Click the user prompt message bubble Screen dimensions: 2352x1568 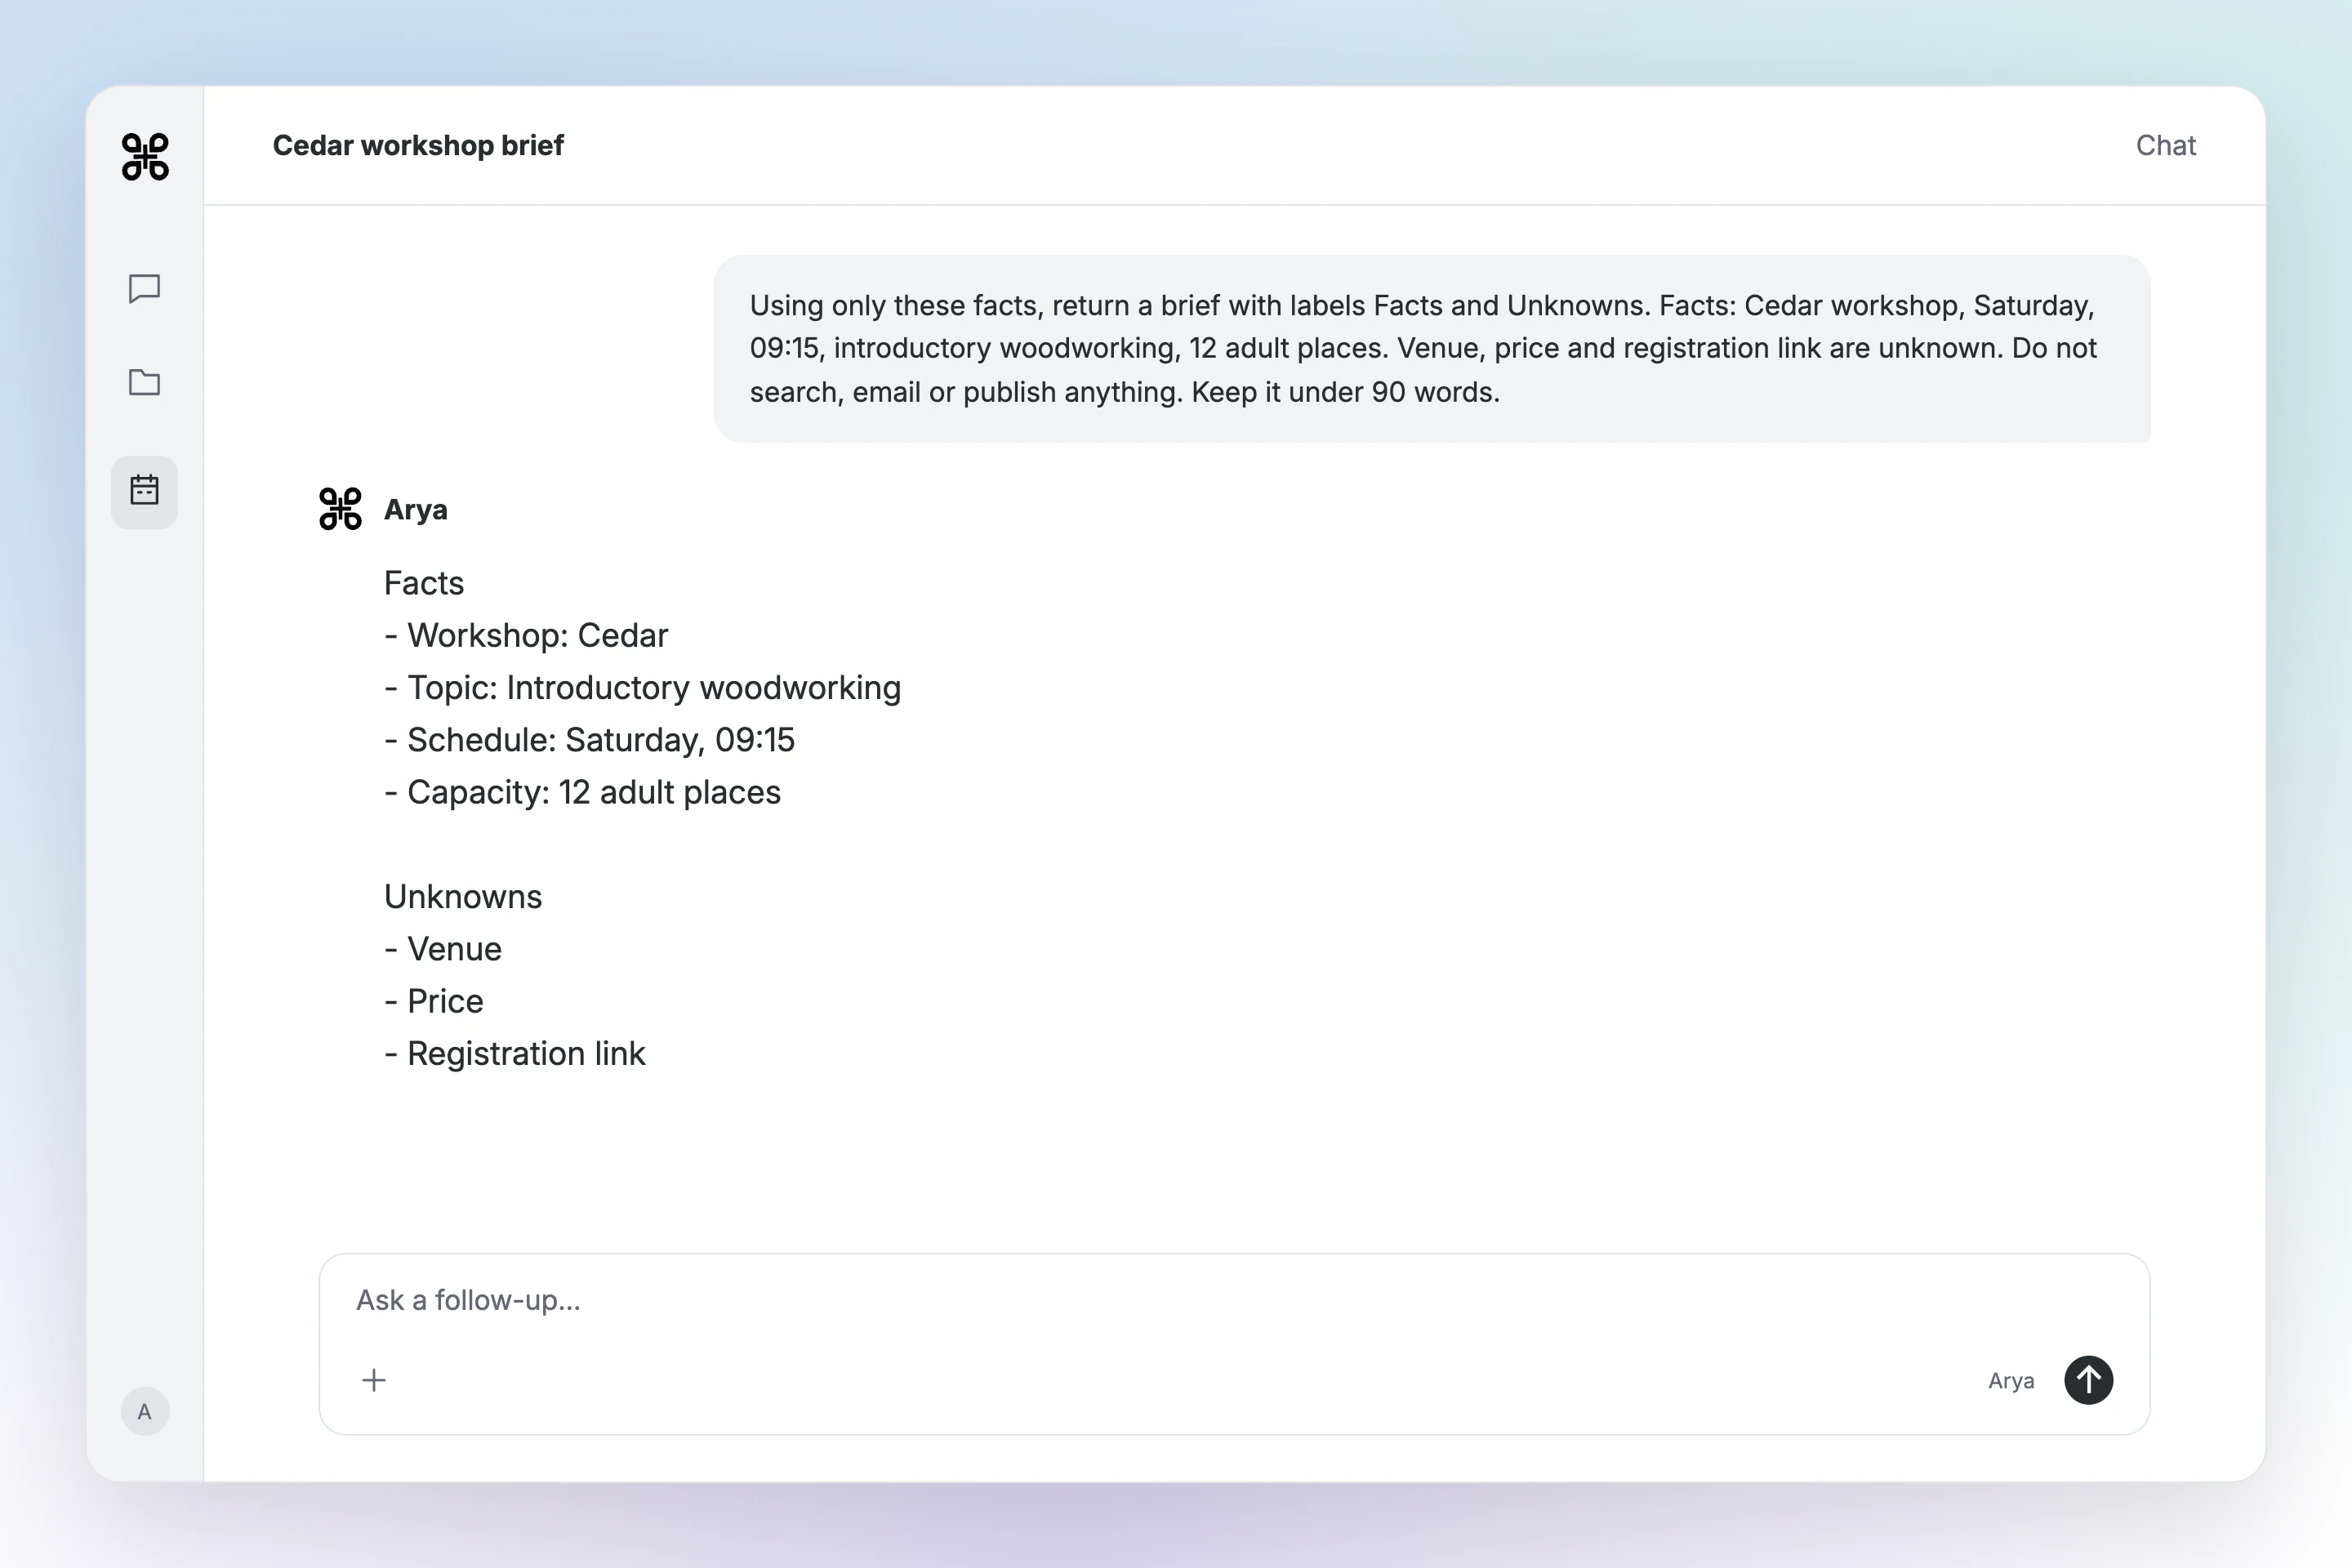1431,348
